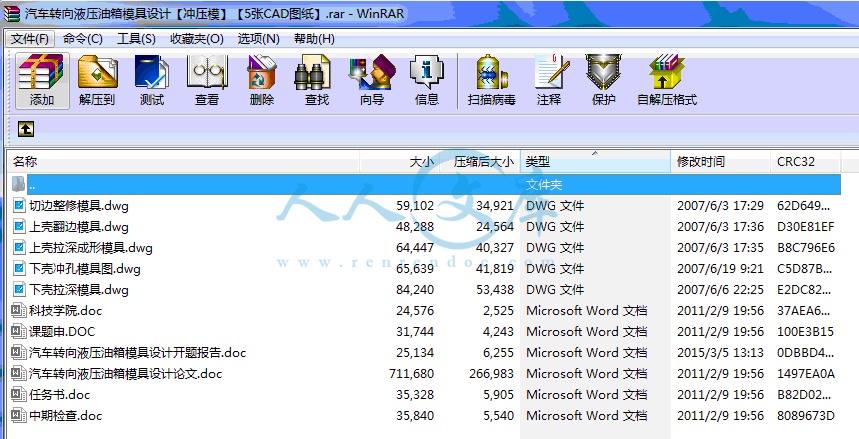Click the 删除 (Delete) toolbar icon
The height and width of the screenshot is (439, 859).
pyautogui.click(x=261, y=81)
